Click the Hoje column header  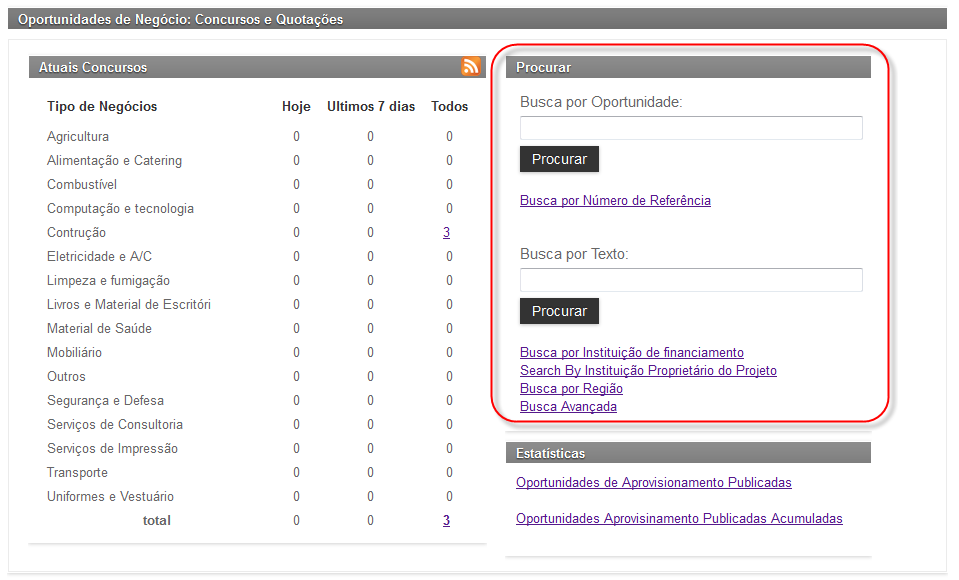point(296,107)
